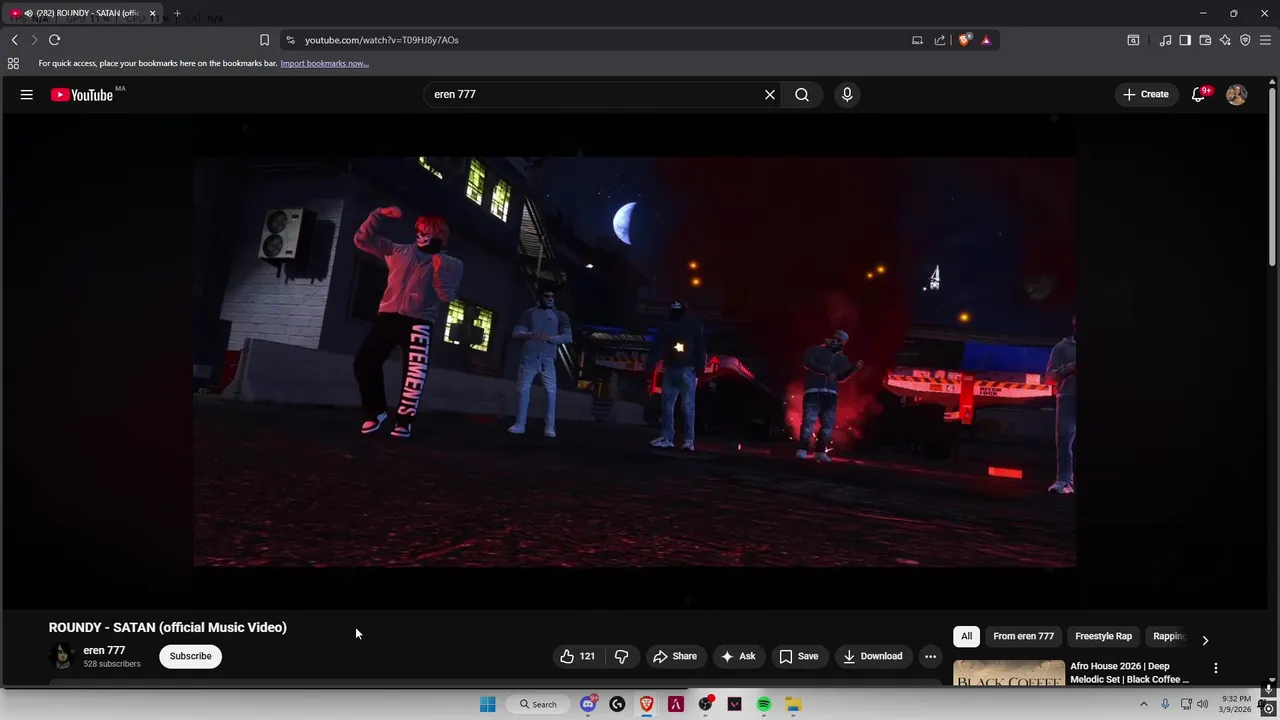
Task: Download the video
Action: 873,656
